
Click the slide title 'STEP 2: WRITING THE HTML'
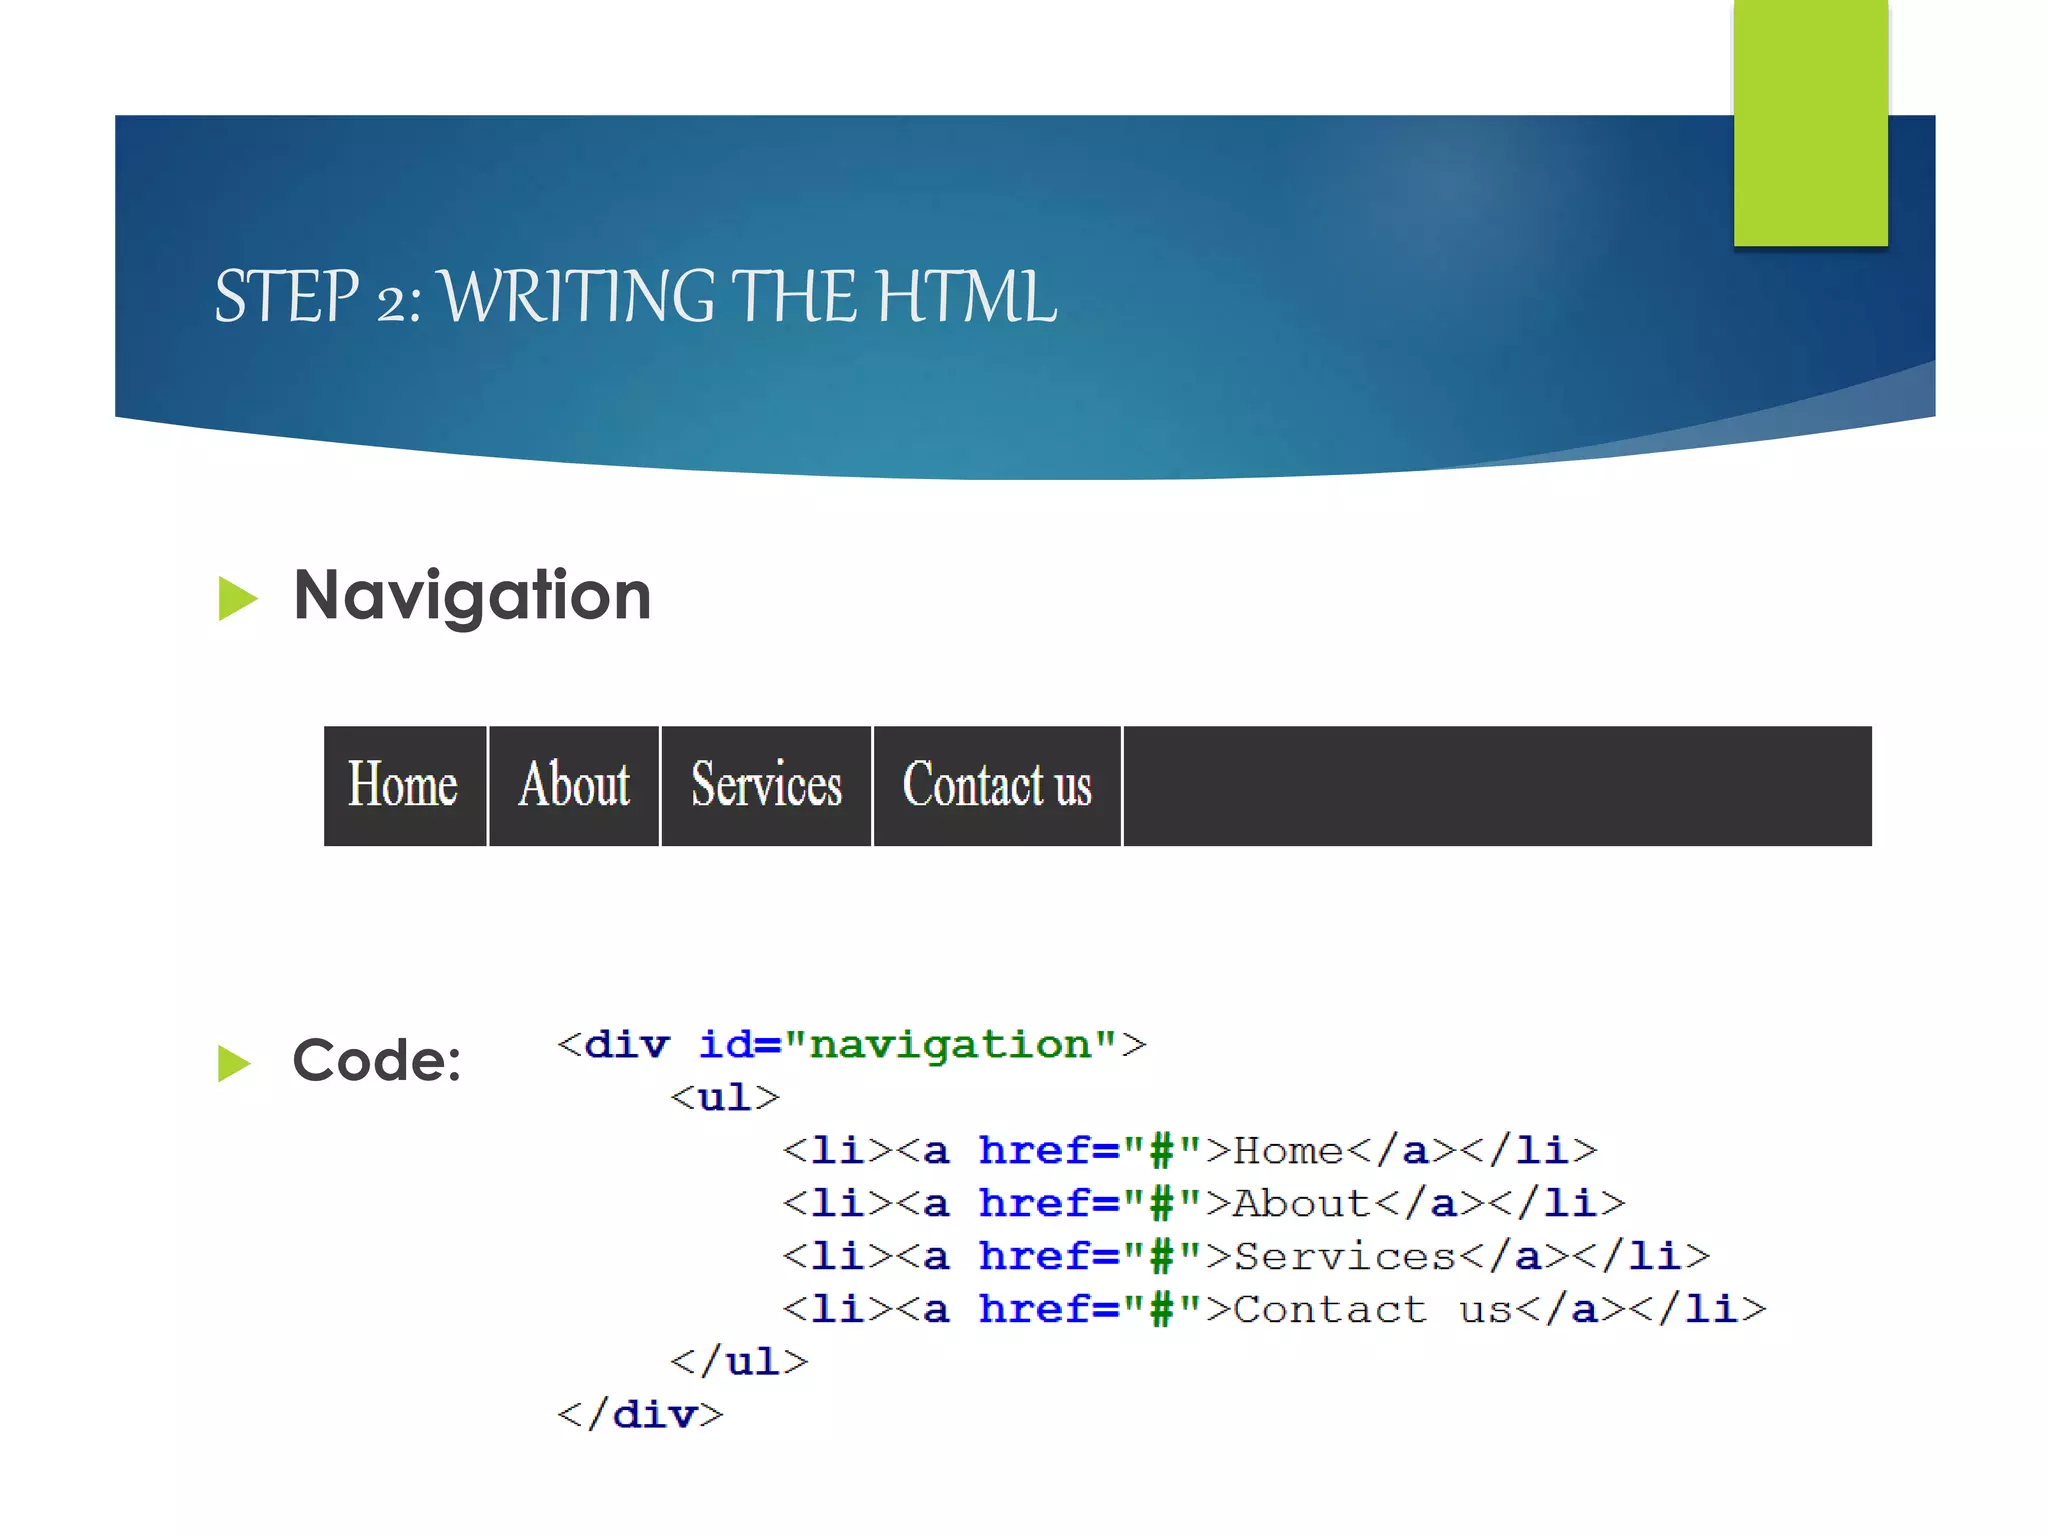(x=636, y=297)
